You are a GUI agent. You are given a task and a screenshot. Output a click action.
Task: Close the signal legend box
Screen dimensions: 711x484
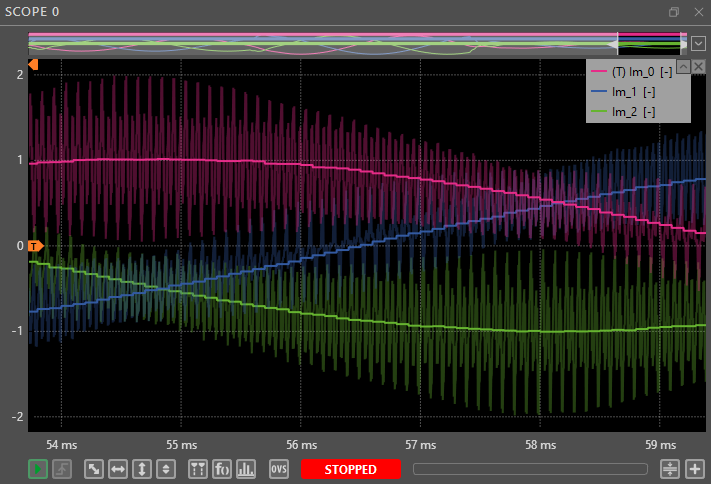coord(699,66)
